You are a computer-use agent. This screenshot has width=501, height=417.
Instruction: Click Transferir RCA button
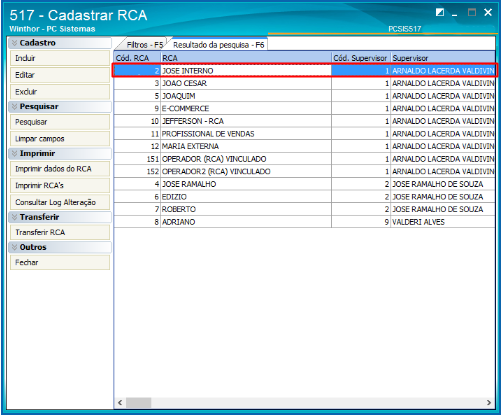[x=60, y=232]
